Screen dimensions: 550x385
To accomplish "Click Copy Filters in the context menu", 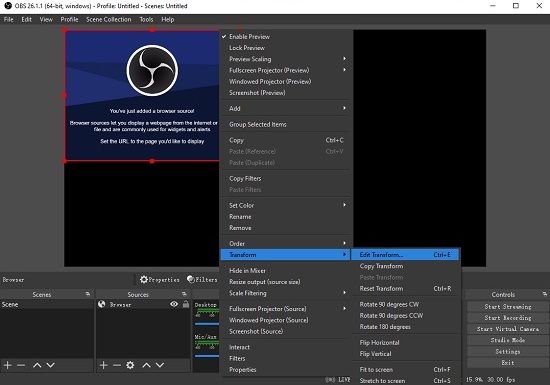I will [285, 178].
